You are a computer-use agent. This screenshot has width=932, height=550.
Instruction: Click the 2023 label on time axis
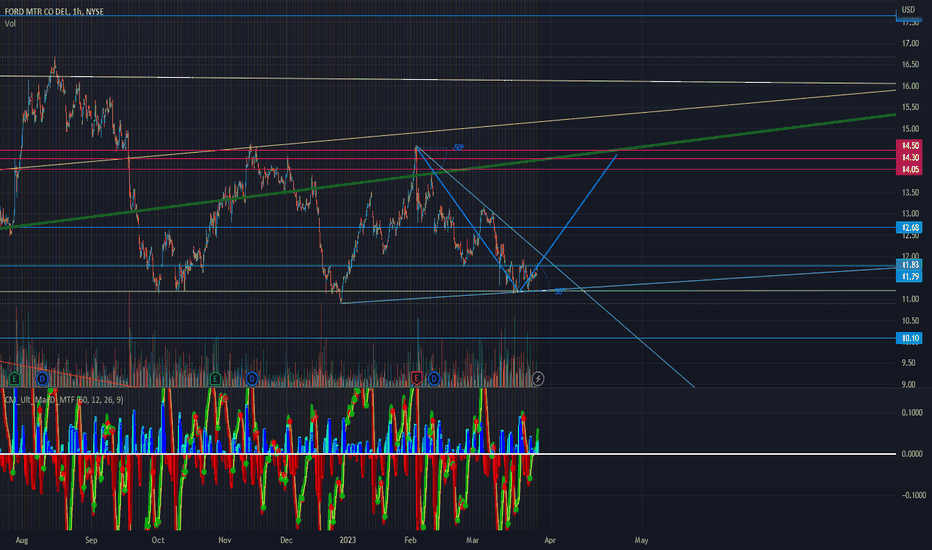pyautogui.click(x=347, y=540)
